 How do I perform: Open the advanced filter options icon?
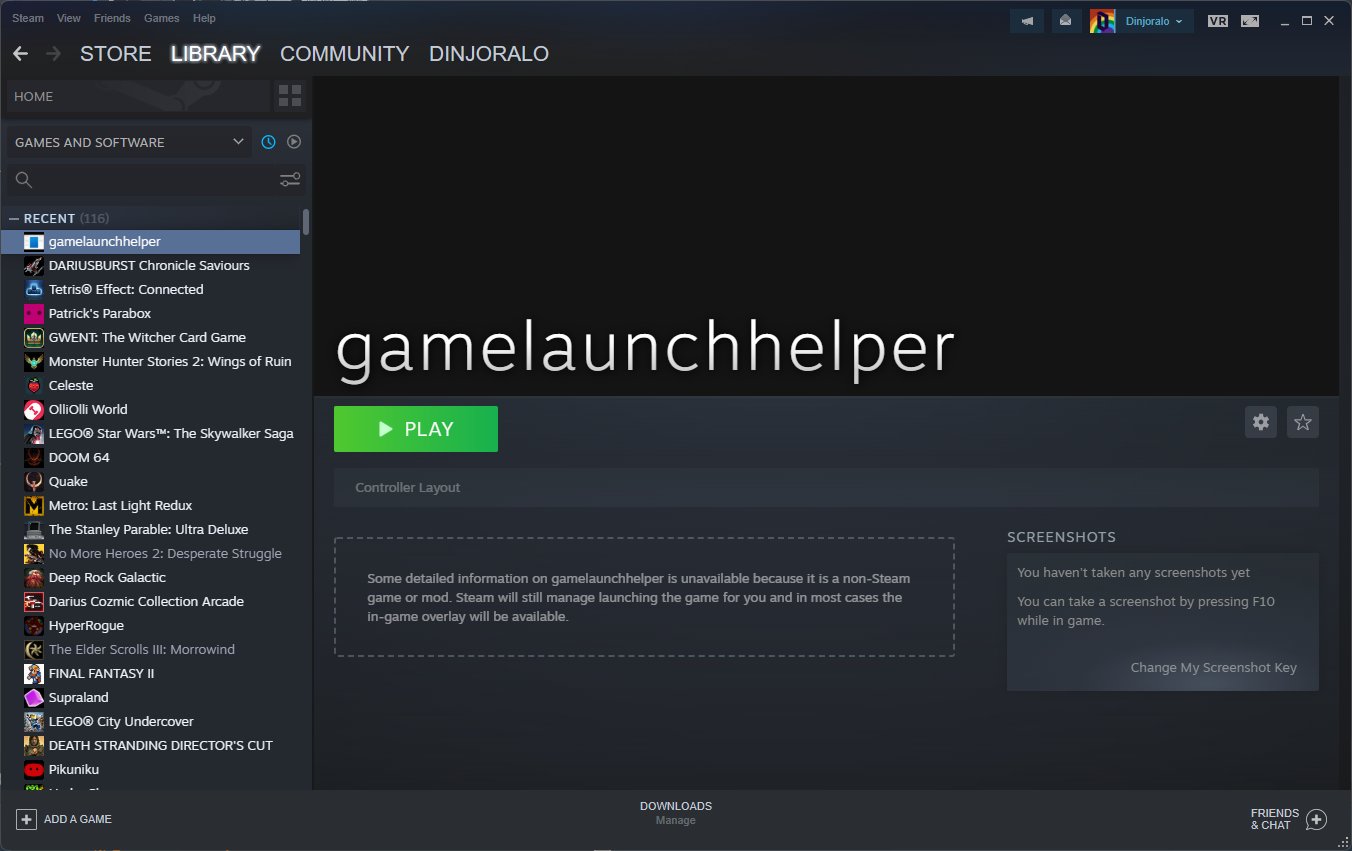(x=290, y=180)
